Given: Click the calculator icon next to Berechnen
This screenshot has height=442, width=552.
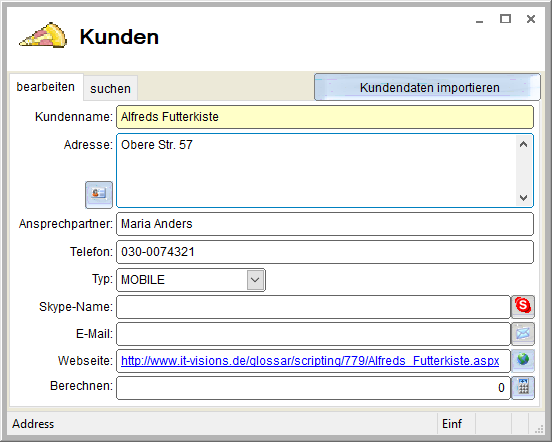Looking at the screenshot, I should (x=523, y=388).
